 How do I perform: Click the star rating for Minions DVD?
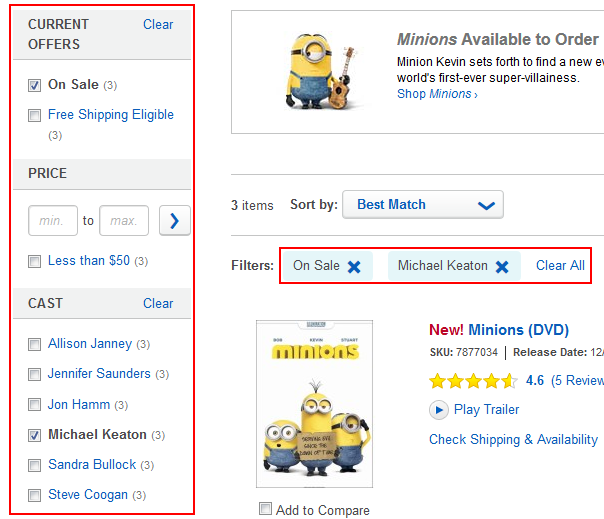pos(473,381)
